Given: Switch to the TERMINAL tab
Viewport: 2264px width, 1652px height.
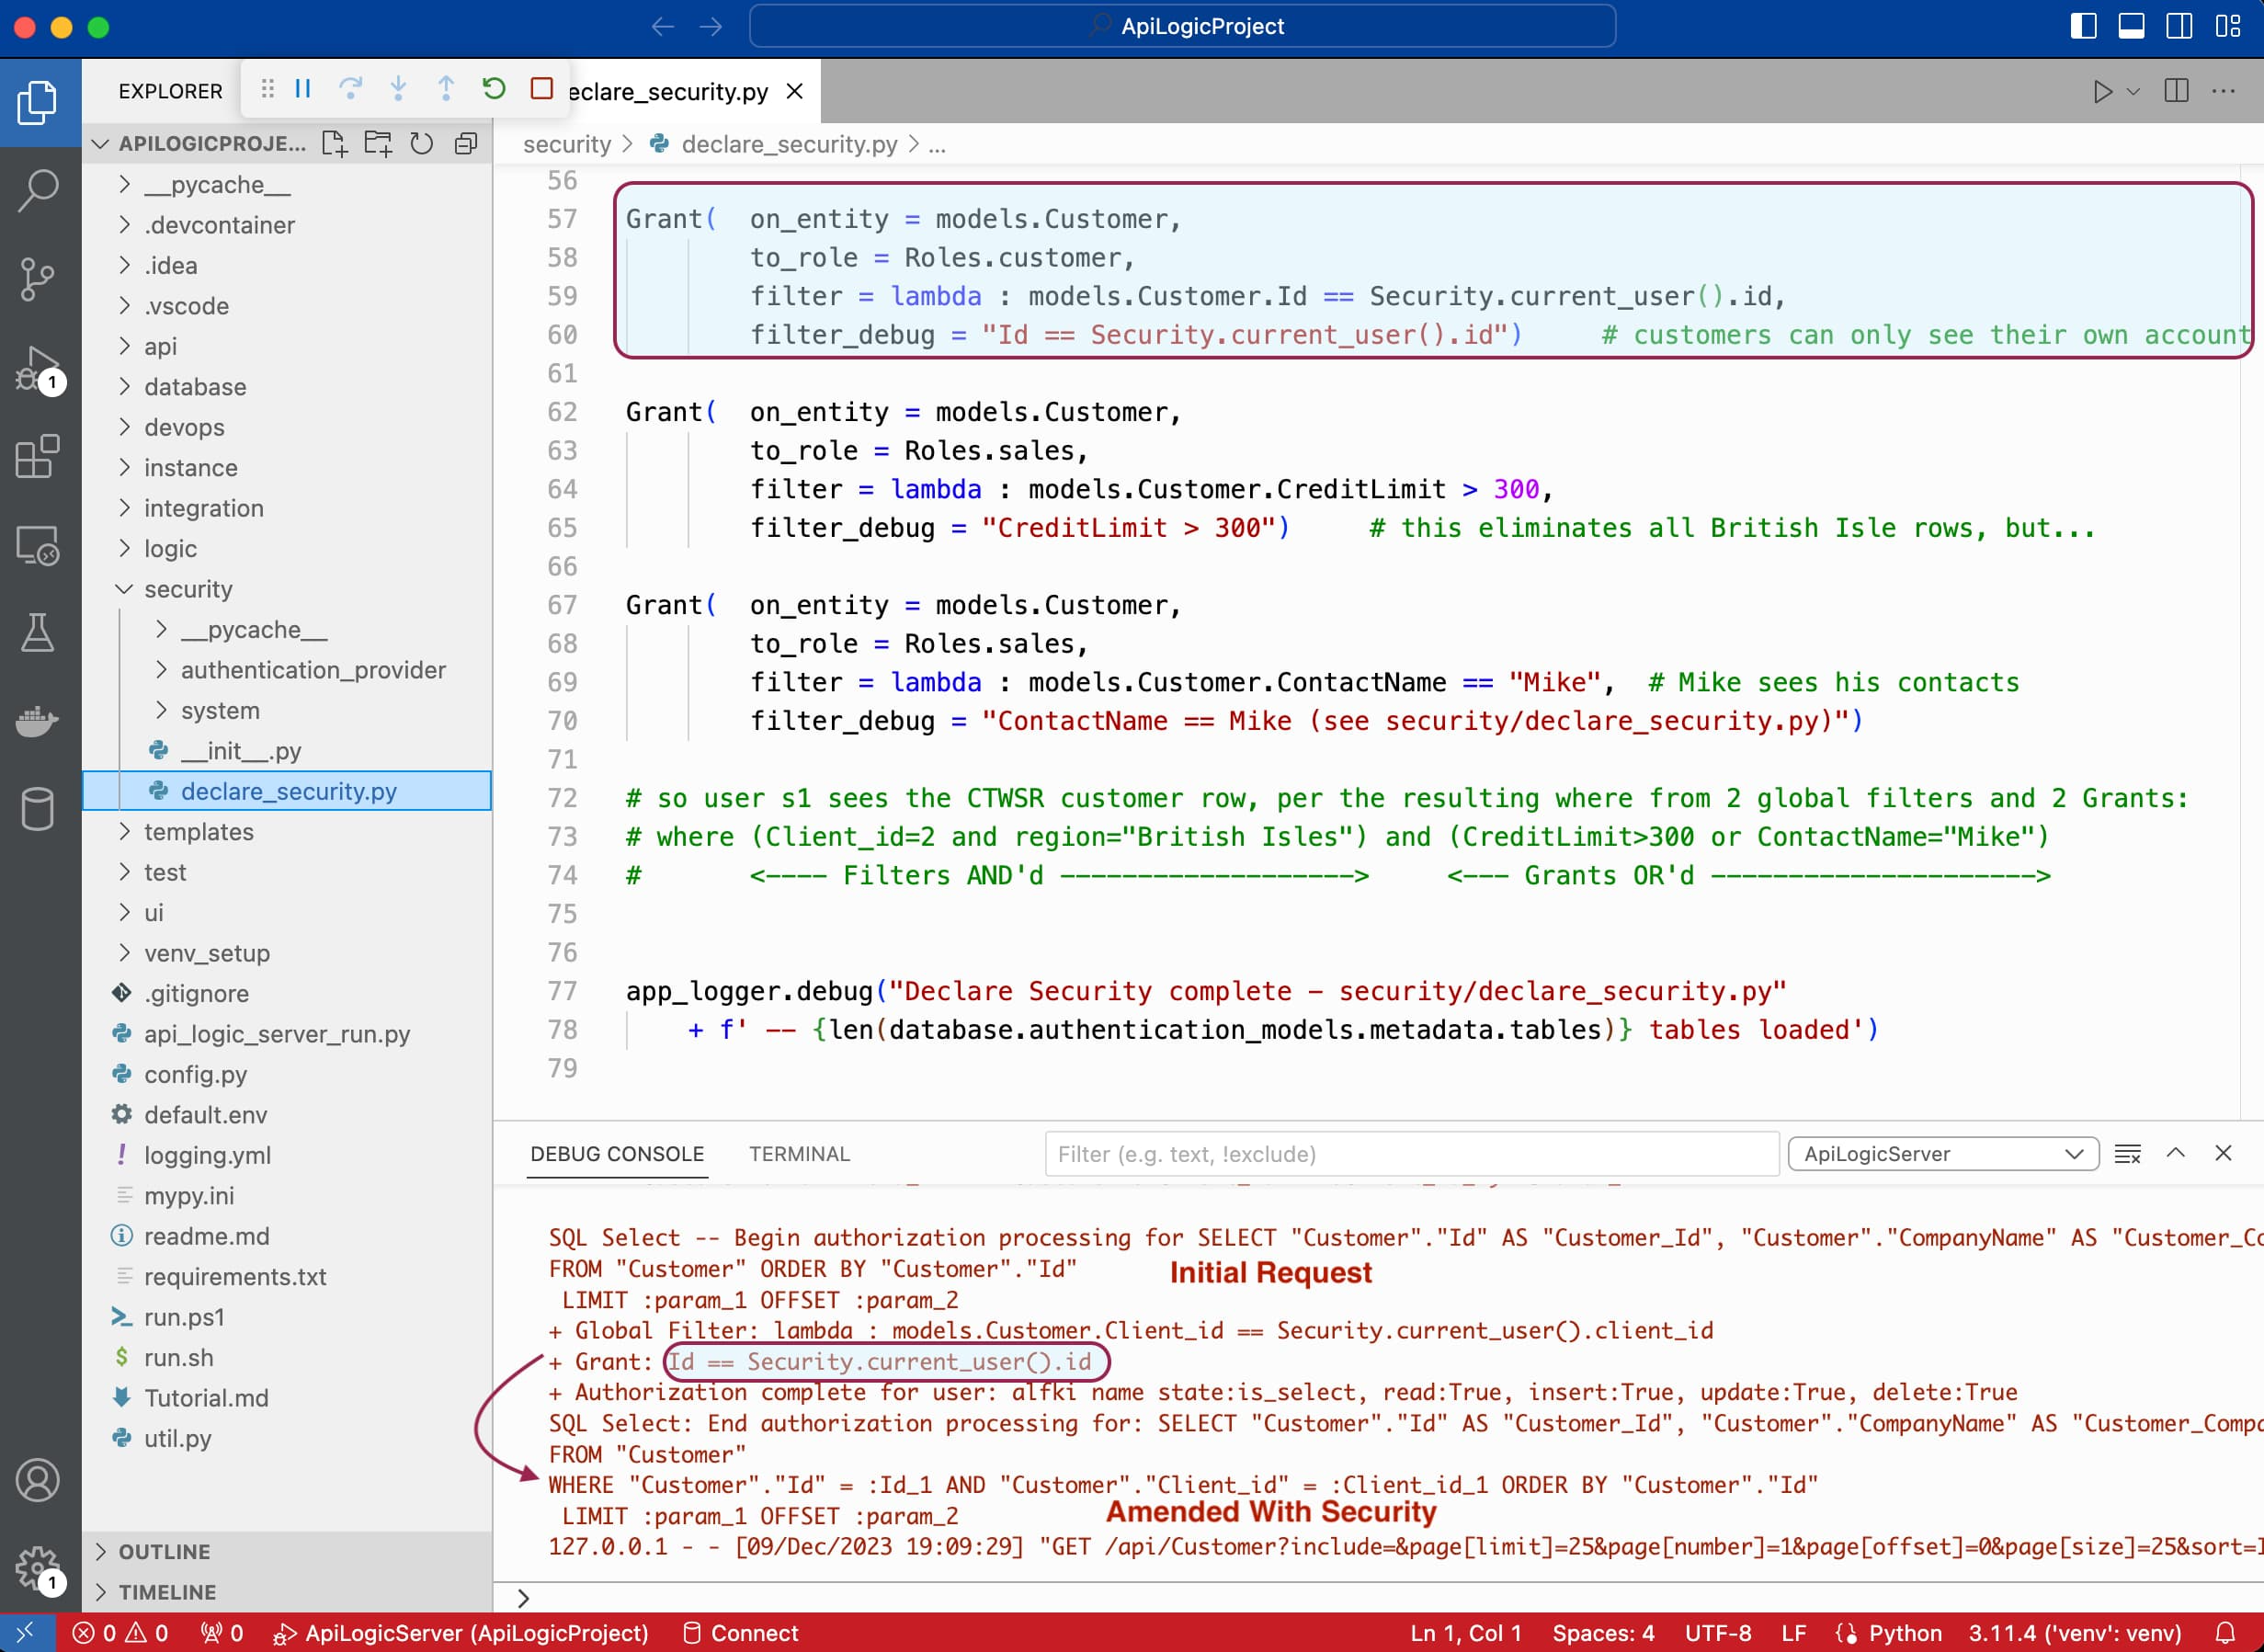Looking at the screenshot, I should point(799,1154).
